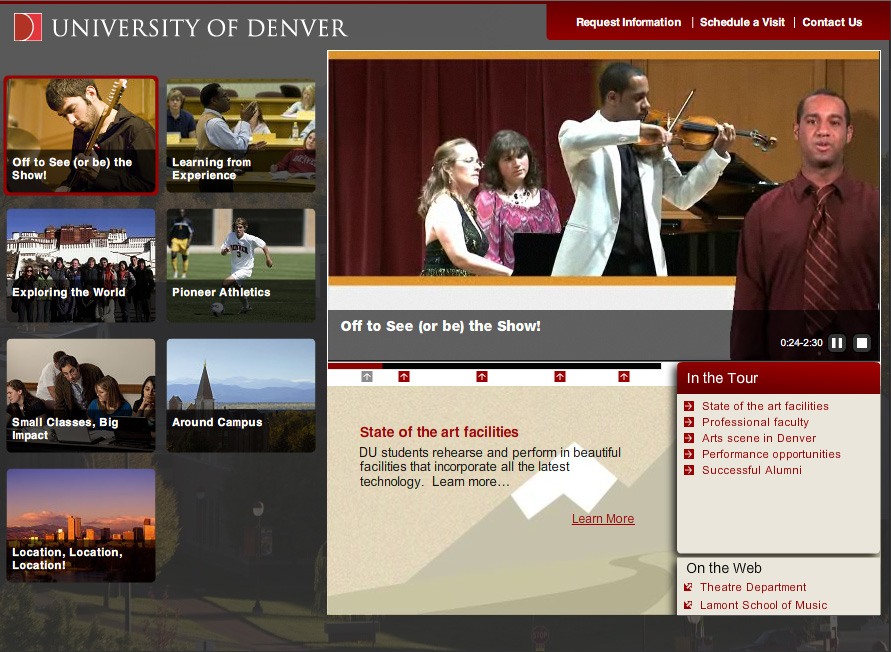Open Request Information page
The width and height of the screenshot is (891, 652).
click(x=628, y=22)
